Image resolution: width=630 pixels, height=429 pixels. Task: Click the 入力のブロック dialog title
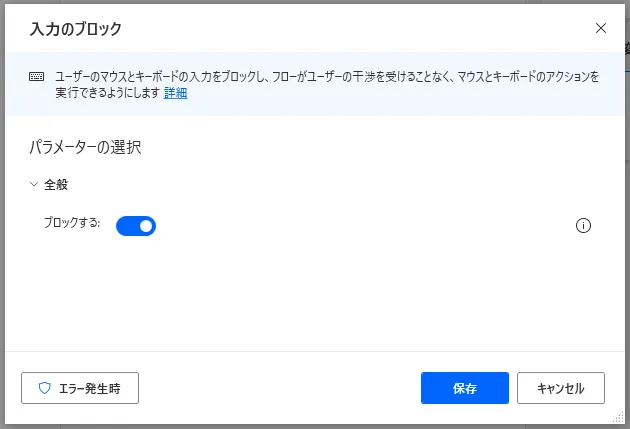[x=76, y=29]
